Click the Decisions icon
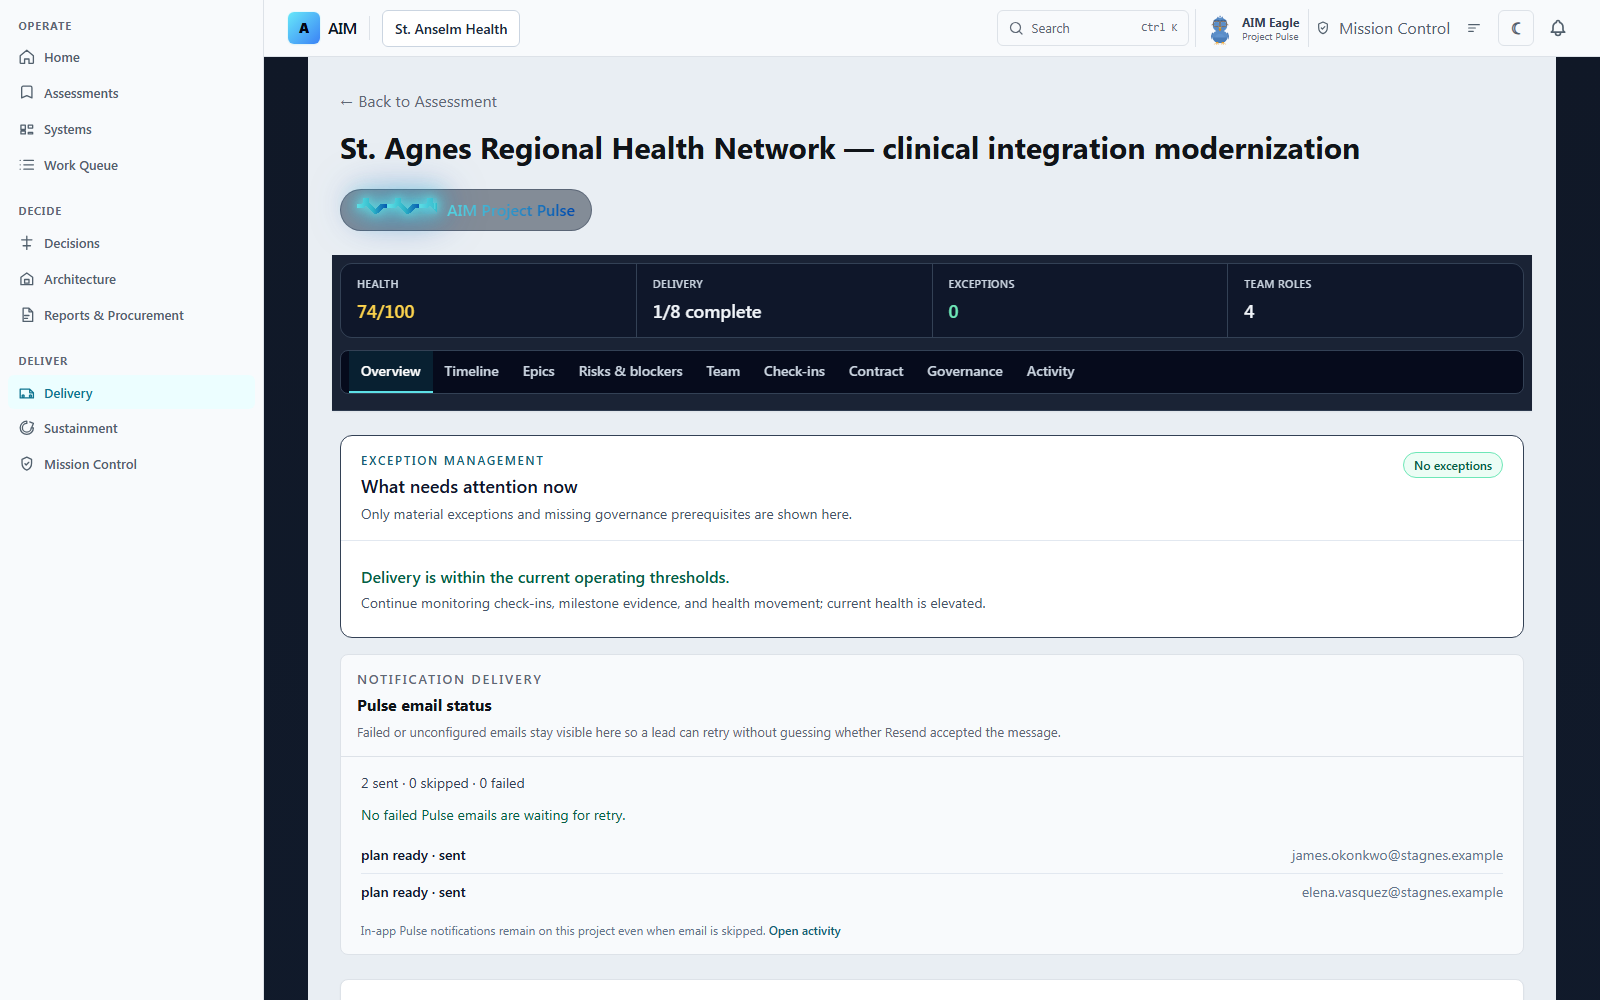This screenshot has height=1000, width=1600. 27,243
